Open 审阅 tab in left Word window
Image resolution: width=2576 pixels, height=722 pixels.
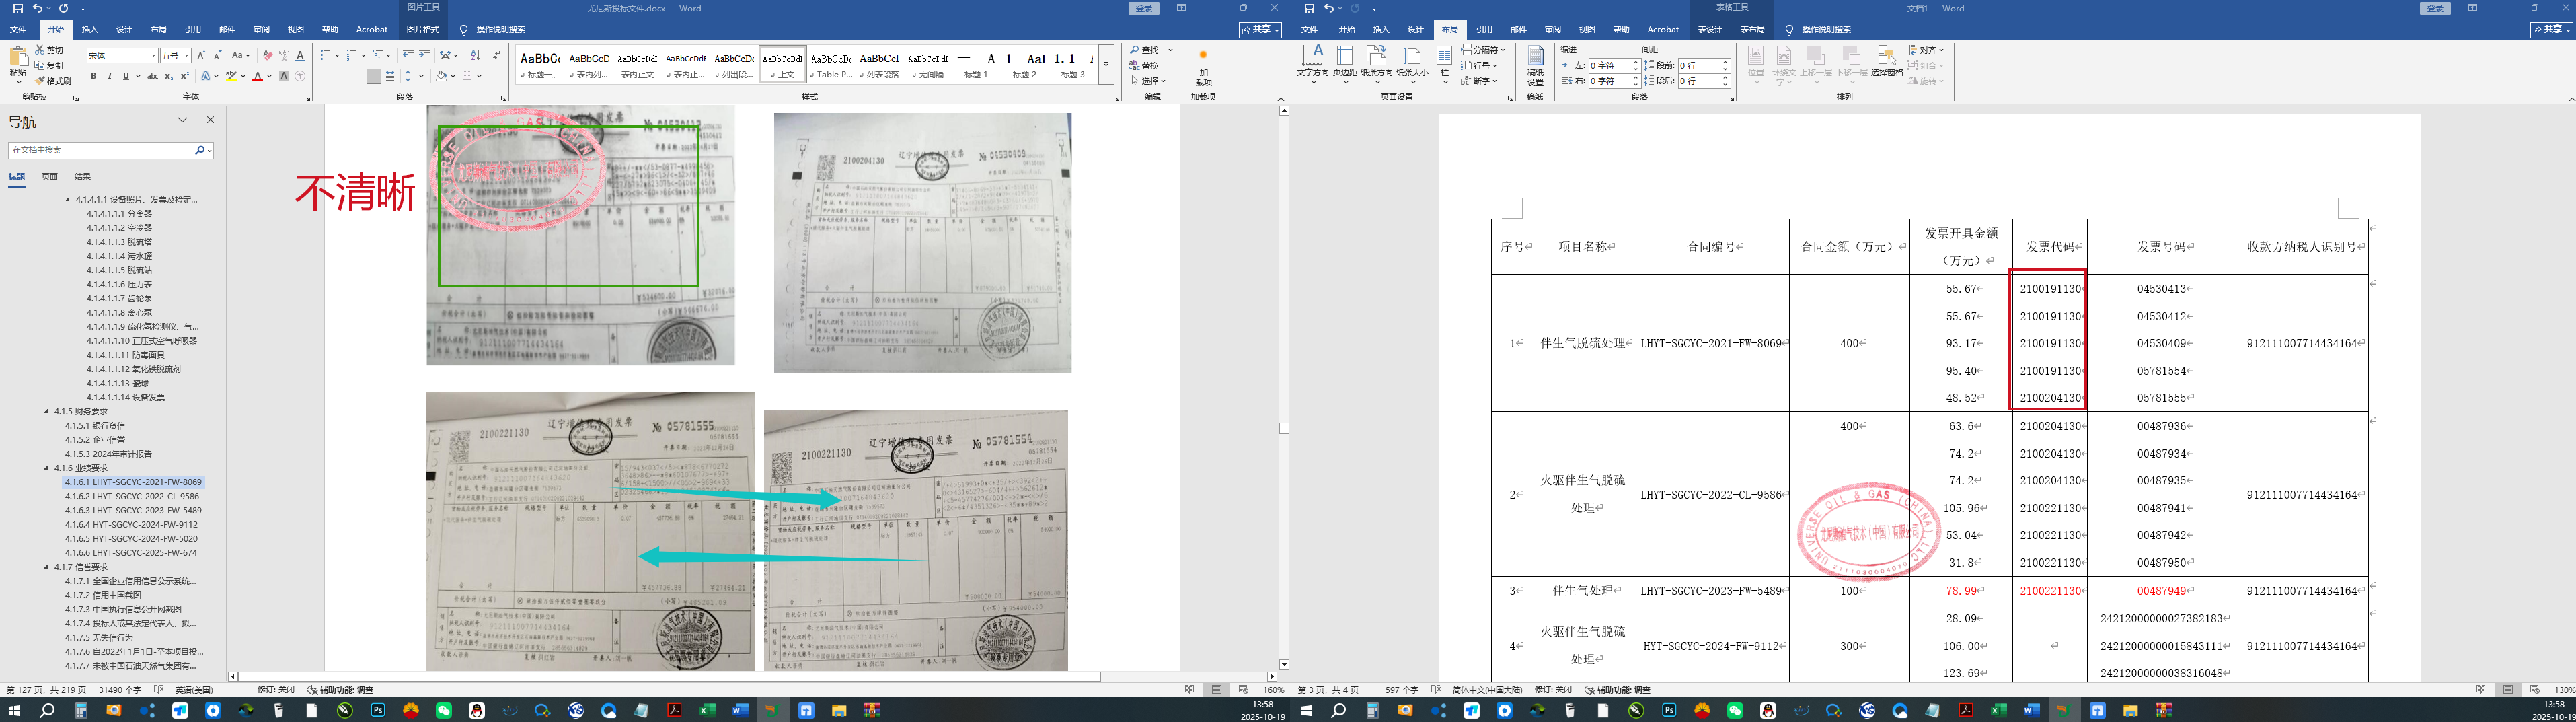(262, 29)
